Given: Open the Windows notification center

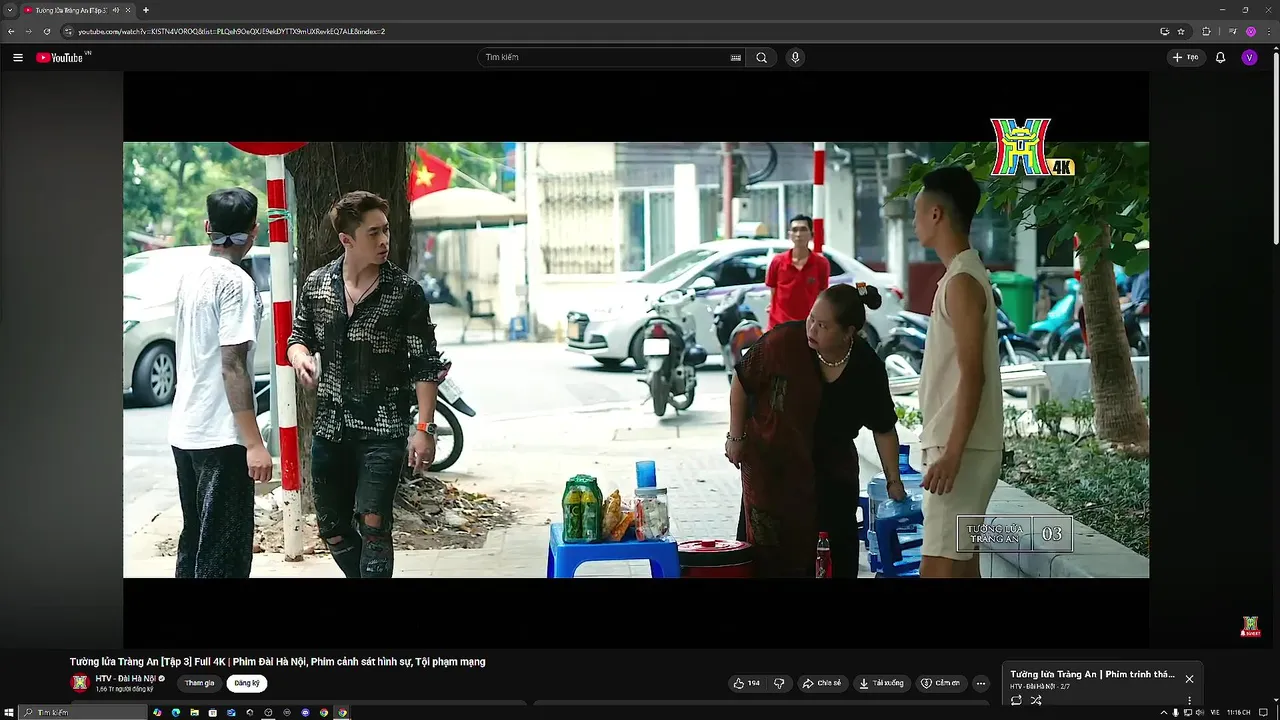Looking at the screenshot, I should (x=1264, y=712).
